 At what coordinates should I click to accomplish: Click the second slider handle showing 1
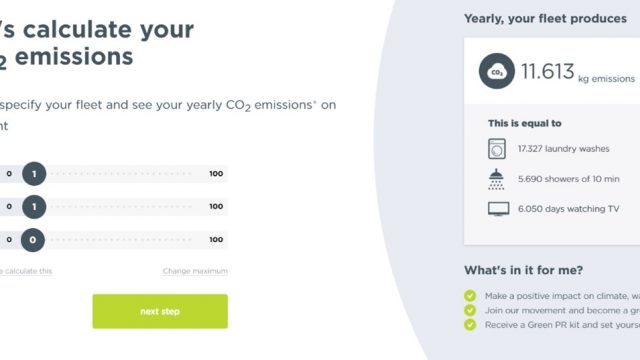point(34,207)
